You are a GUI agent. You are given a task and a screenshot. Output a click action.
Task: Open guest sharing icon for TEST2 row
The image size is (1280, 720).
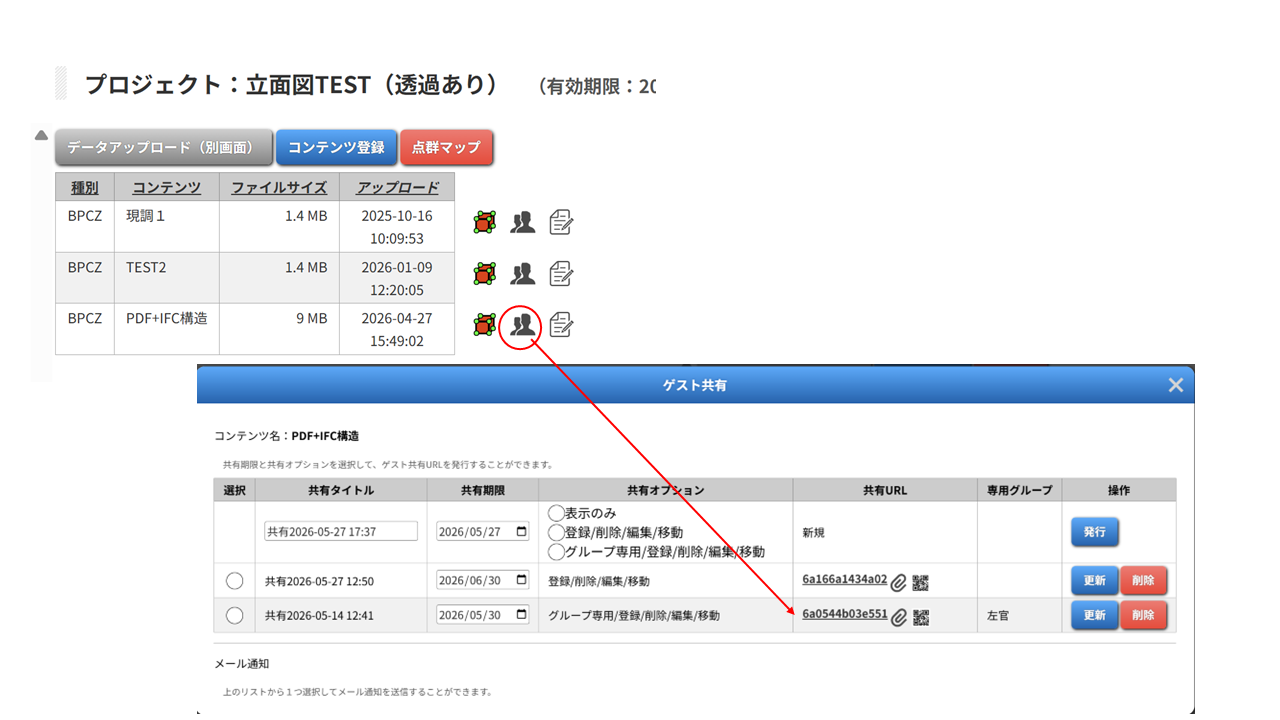coord(522,273)
